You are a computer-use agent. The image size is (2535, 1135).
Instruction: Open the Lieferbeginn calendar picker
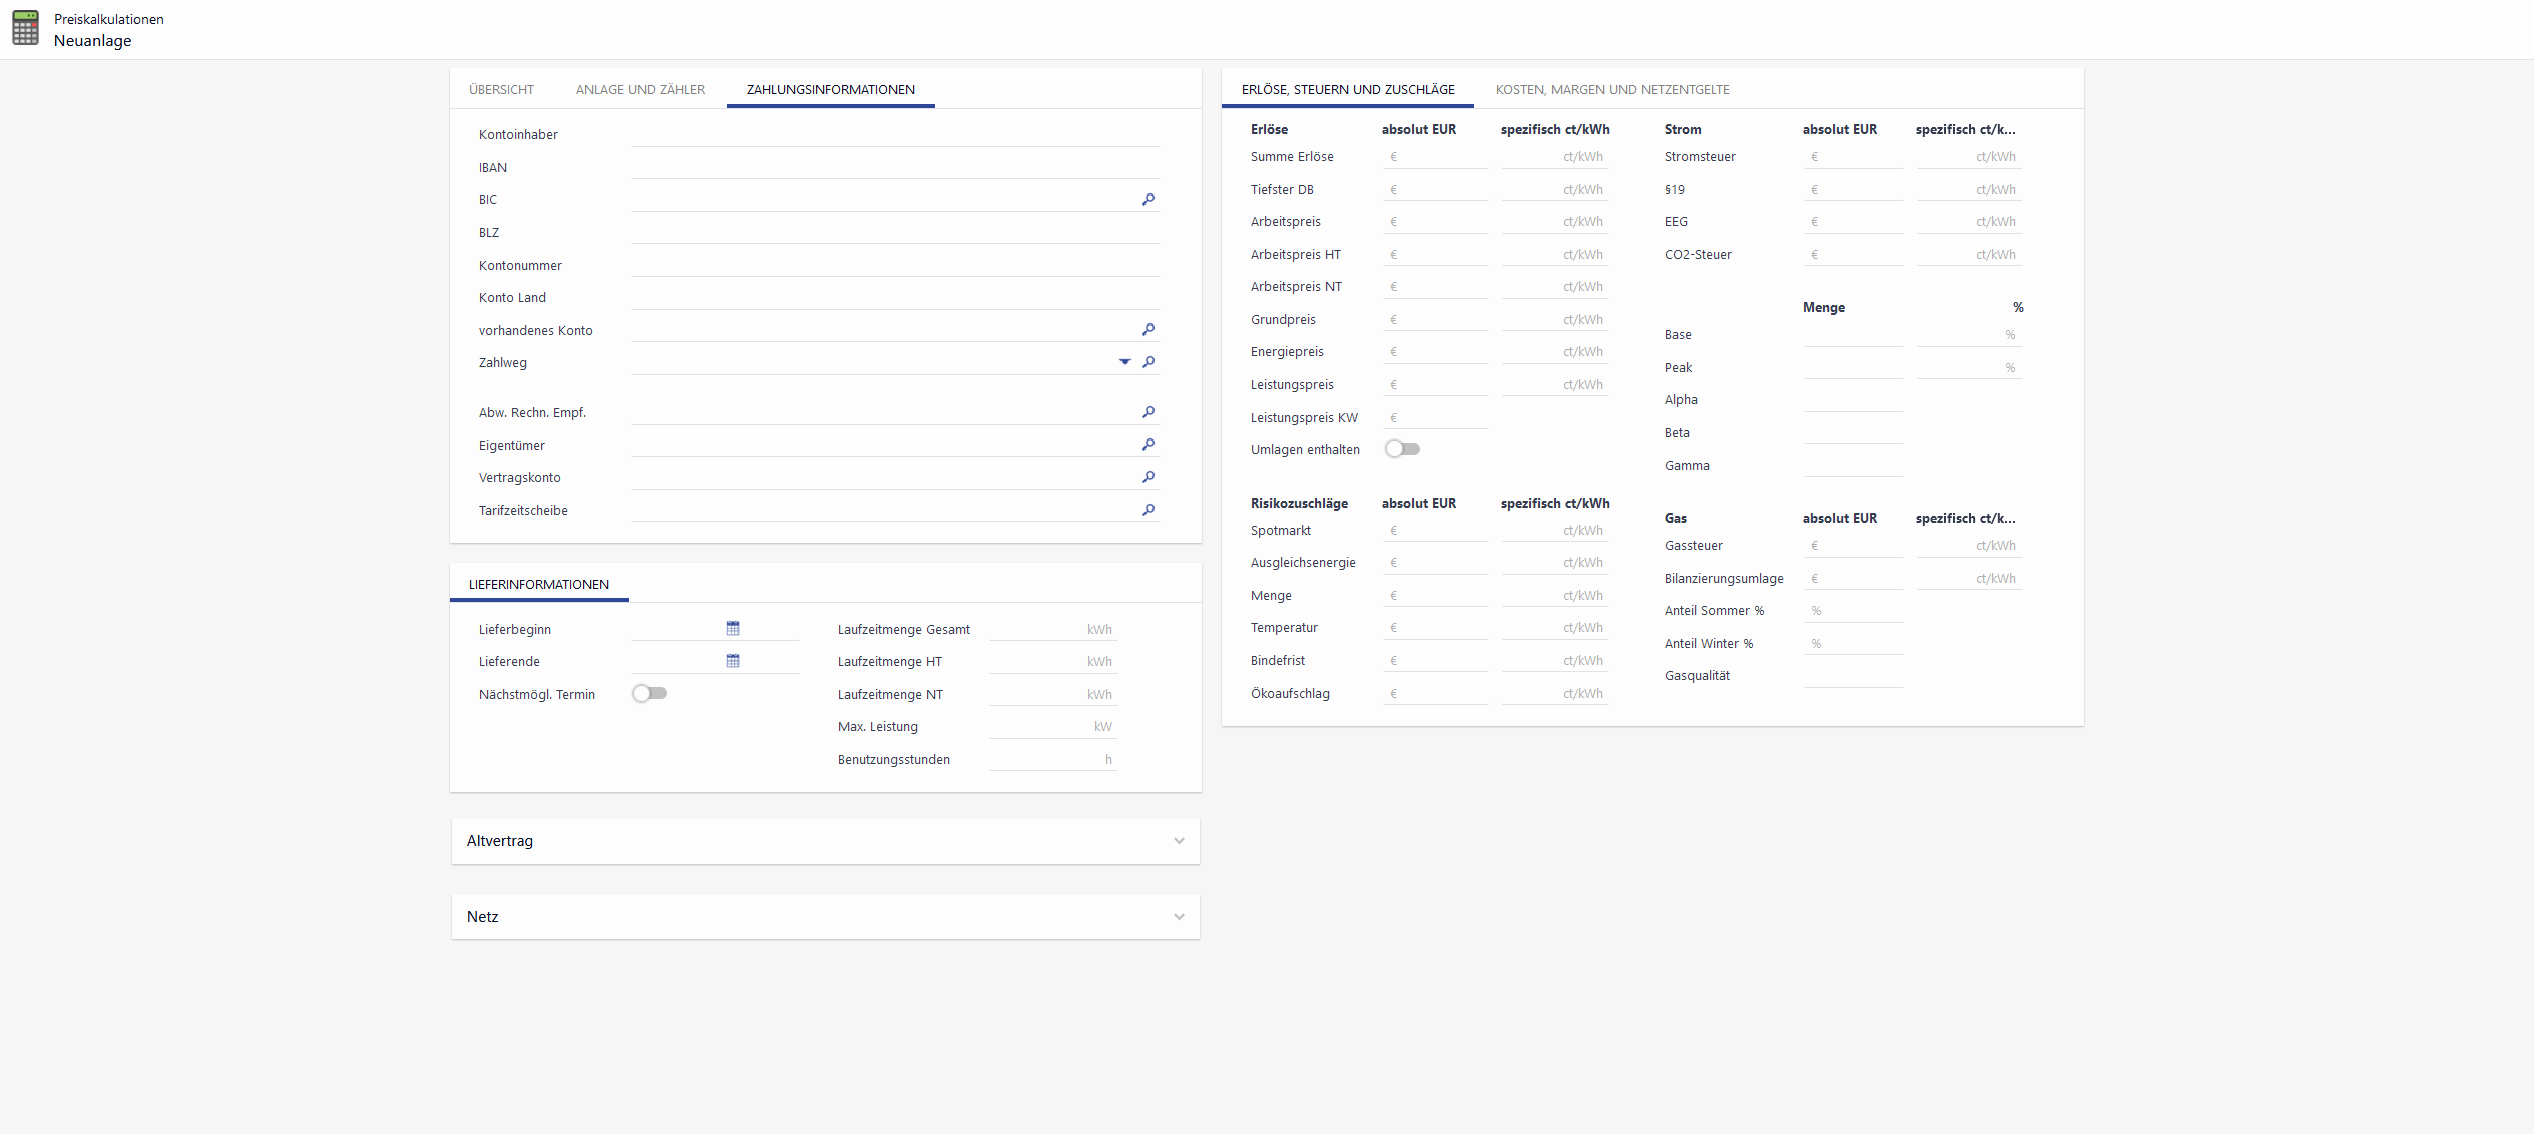tap(733, 629)
